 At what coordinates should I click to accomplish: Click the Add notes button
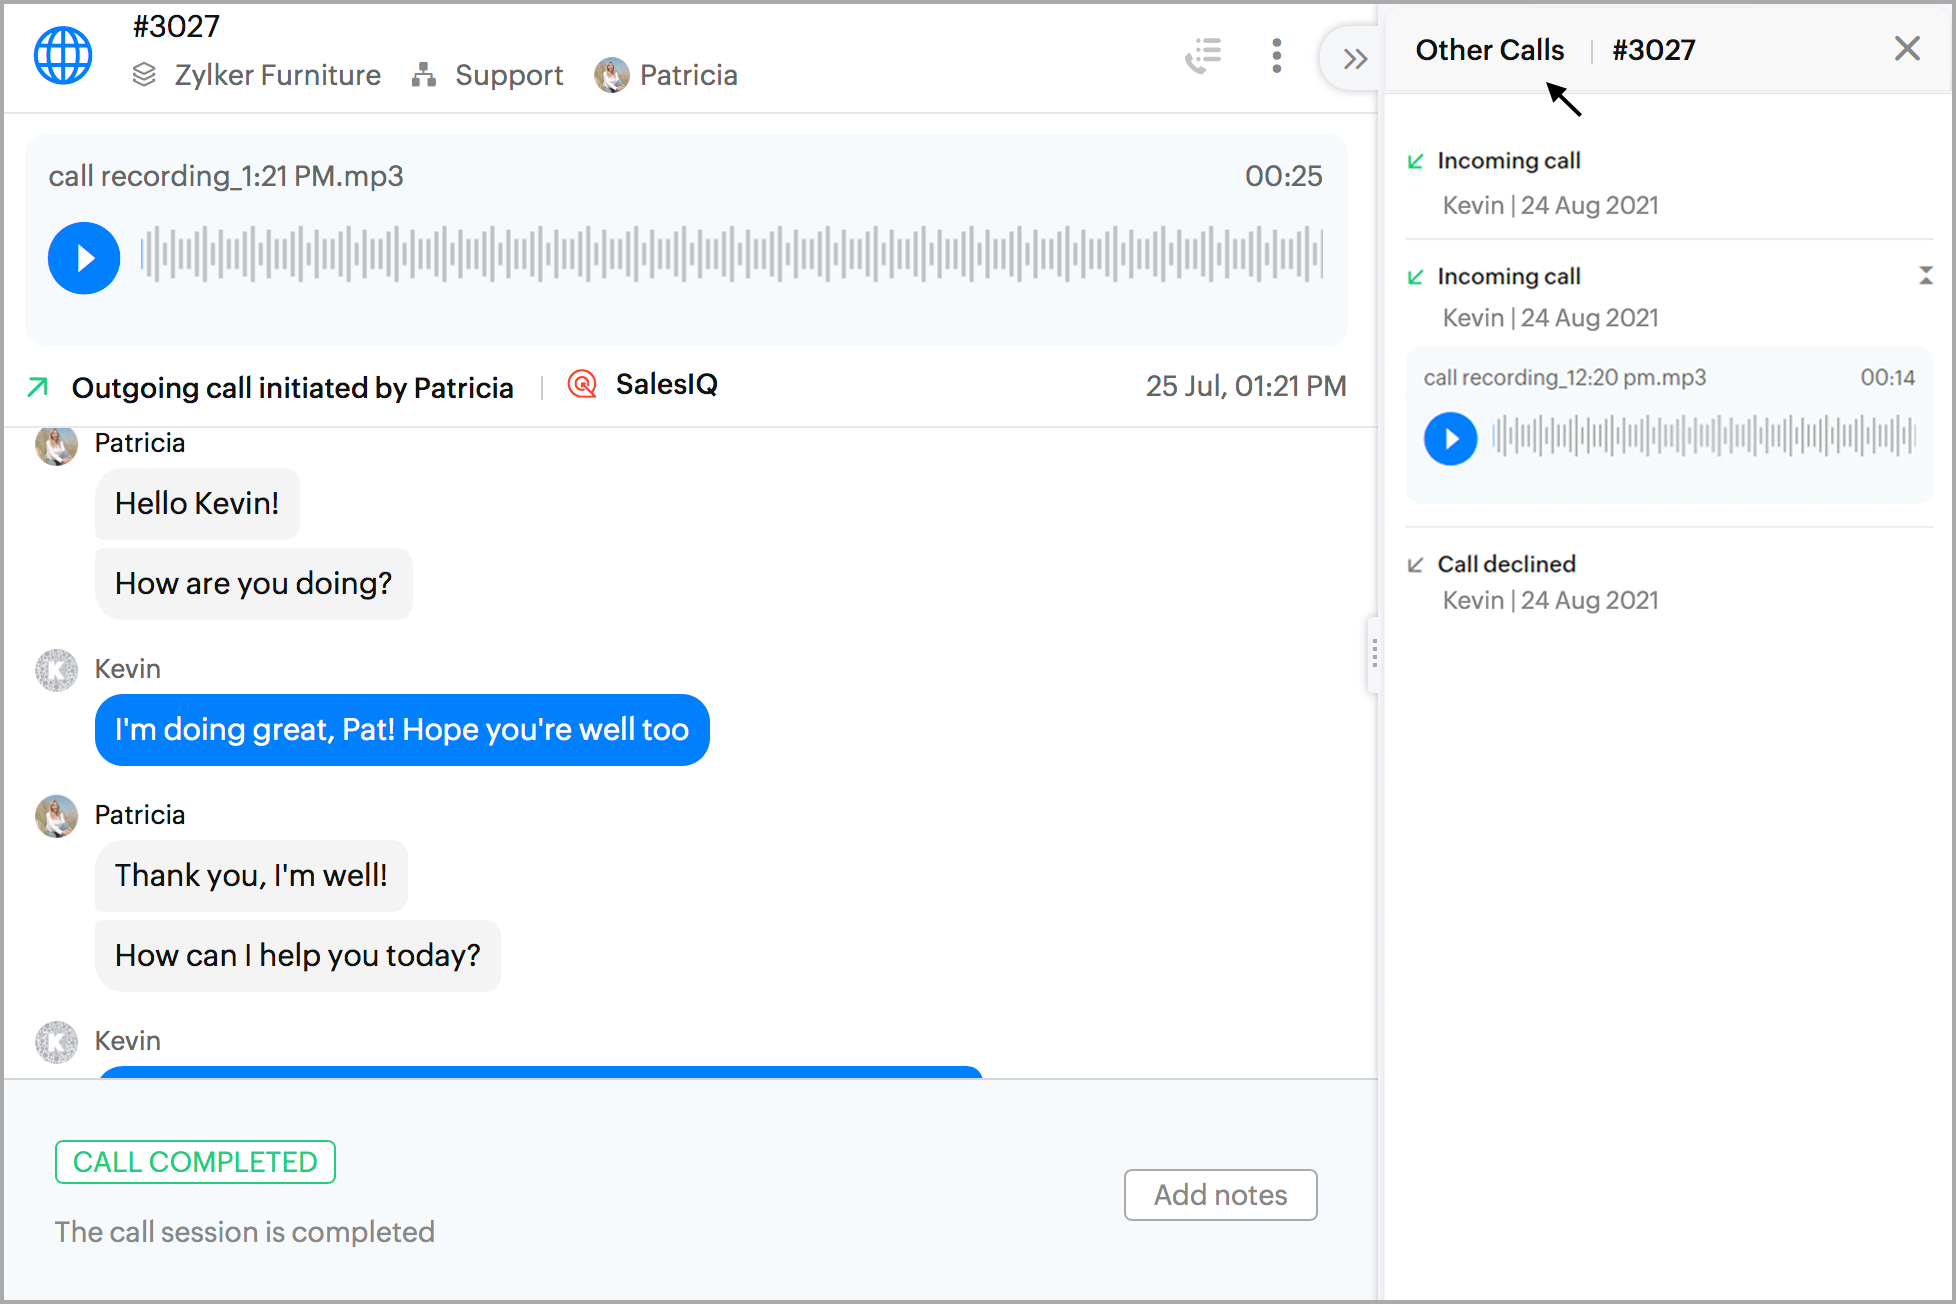click(x=1220, y=1195)
